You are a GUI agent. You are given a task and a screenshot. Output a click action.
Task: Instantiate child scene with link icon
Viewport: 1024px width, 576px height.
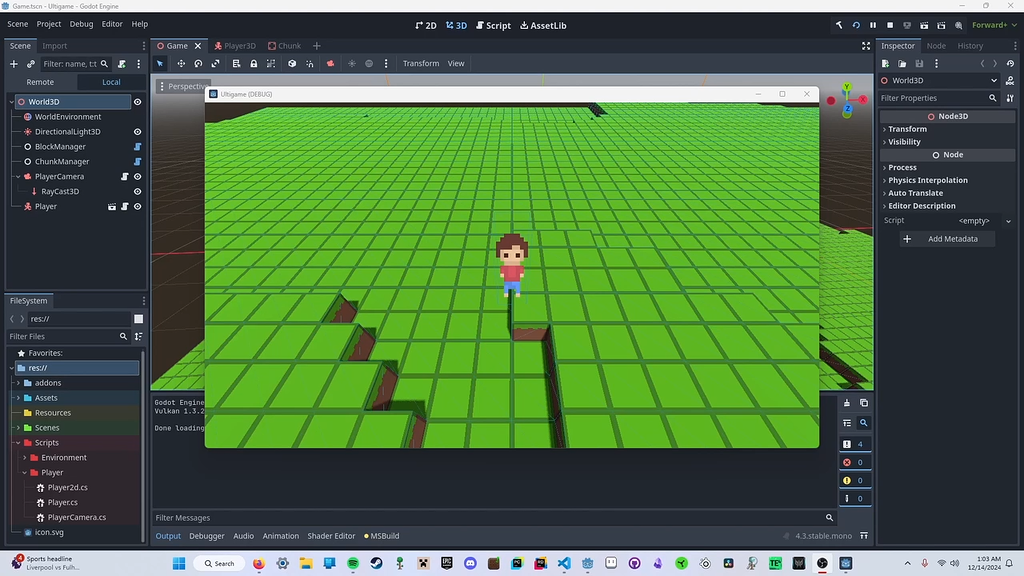(x=31, y=64)
